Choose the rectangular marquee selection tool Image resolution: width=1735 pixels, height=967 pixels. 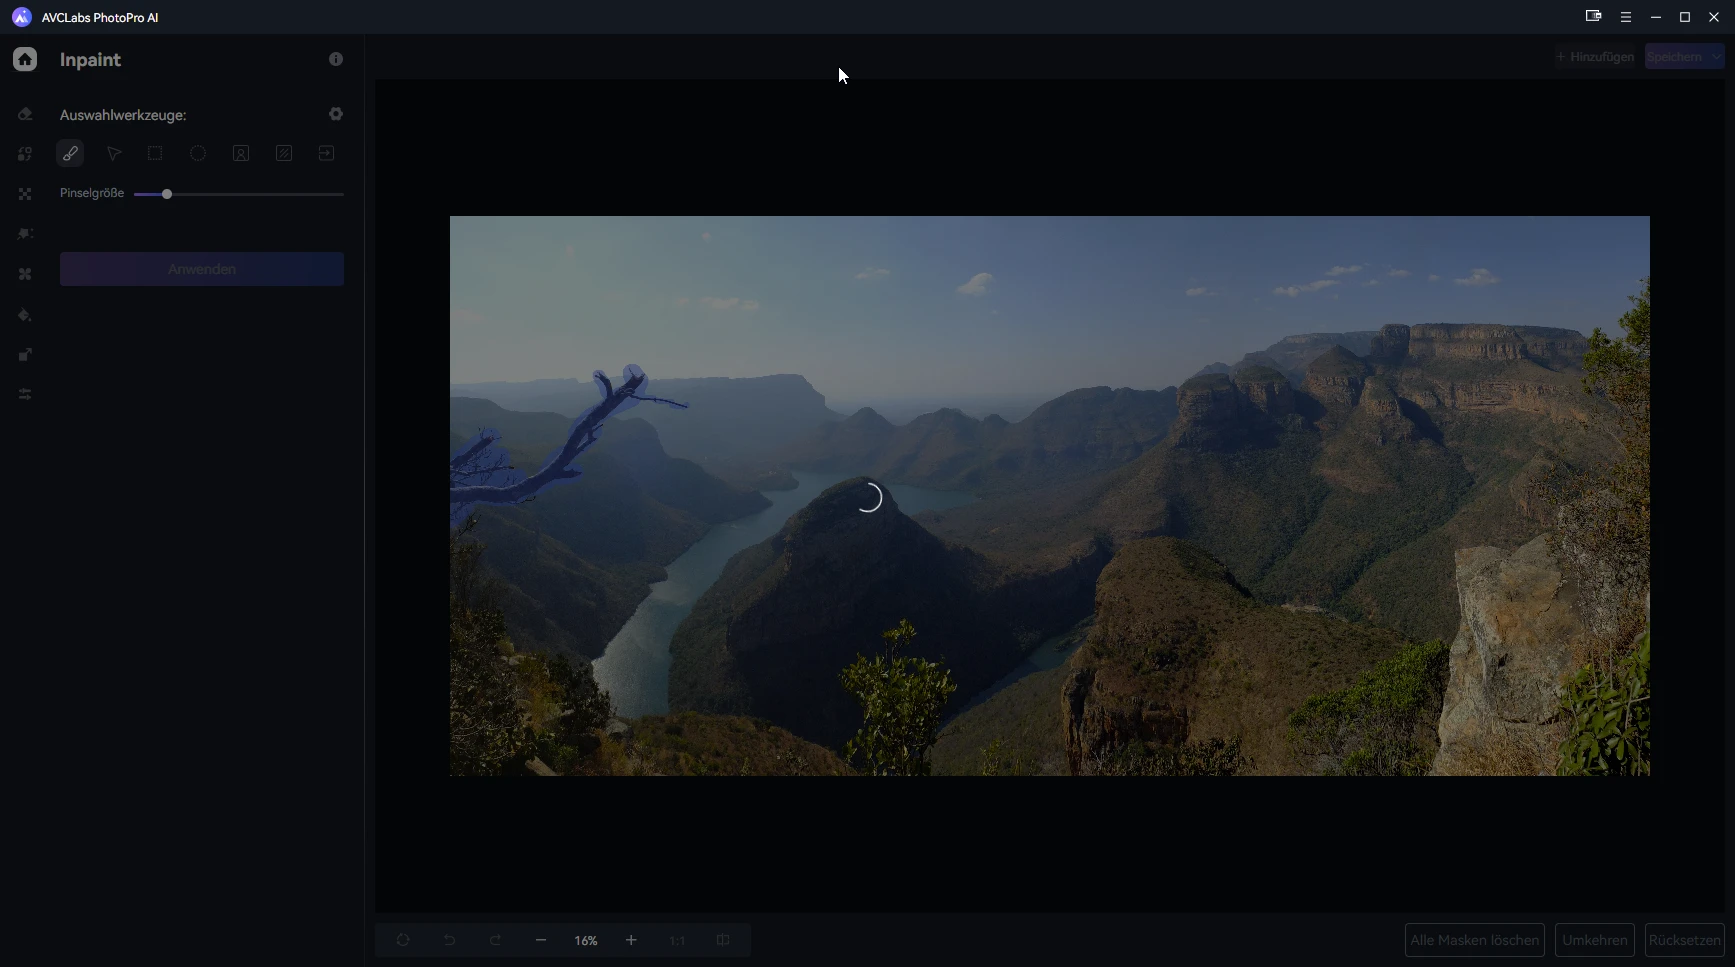point(155,154)
